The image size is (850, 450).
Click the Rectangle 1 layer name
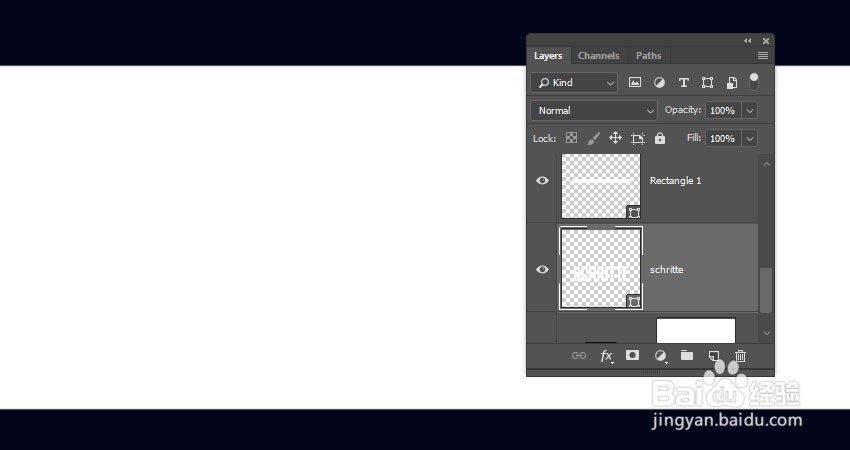pyautogui.click(x=675, y=181)
